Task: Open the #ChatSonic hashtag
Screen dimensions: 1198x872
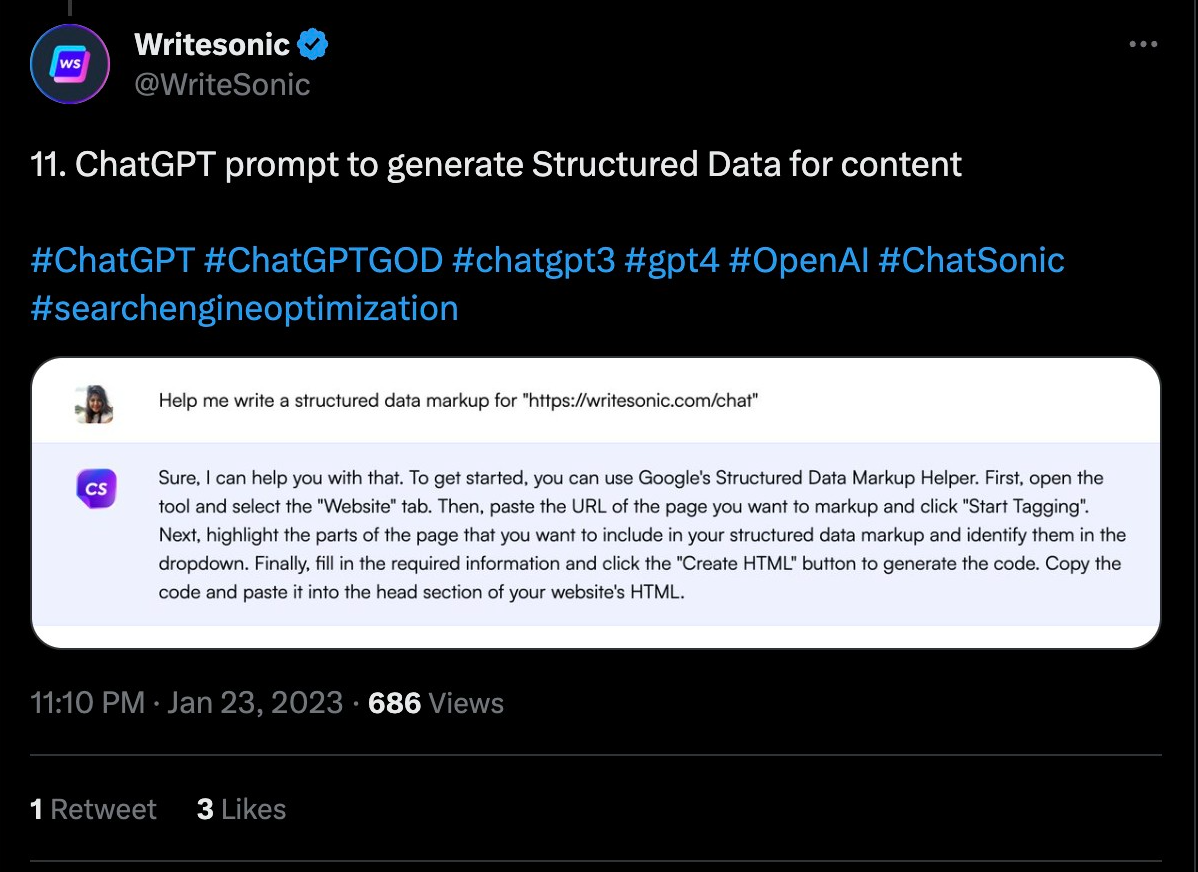Action: click(x=971, y=260)
